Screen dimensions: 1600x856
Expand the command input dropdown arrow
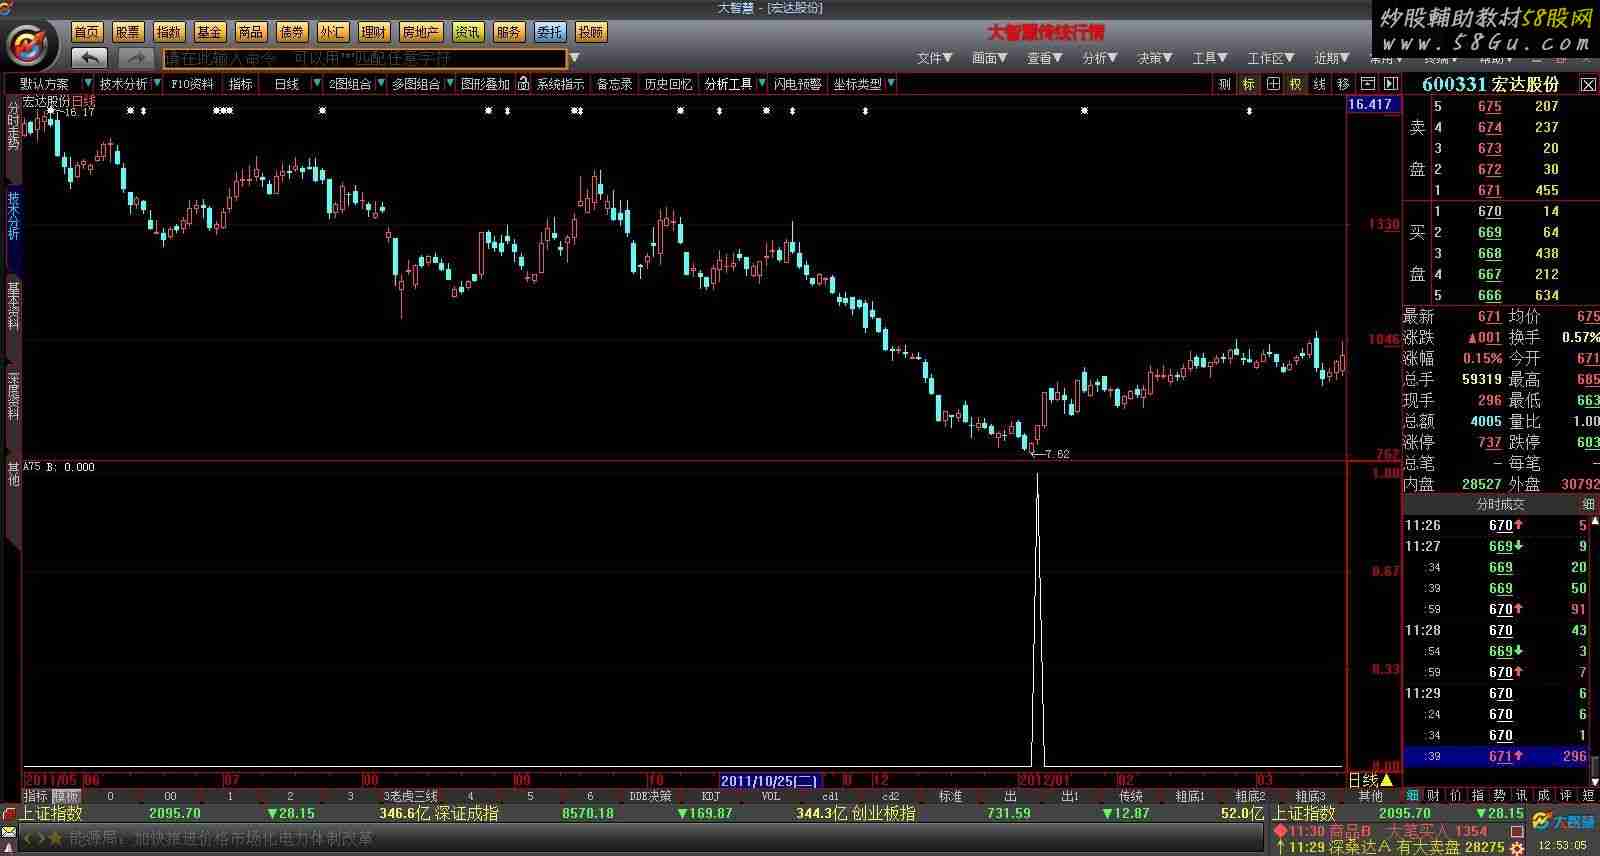pos(575,58)
